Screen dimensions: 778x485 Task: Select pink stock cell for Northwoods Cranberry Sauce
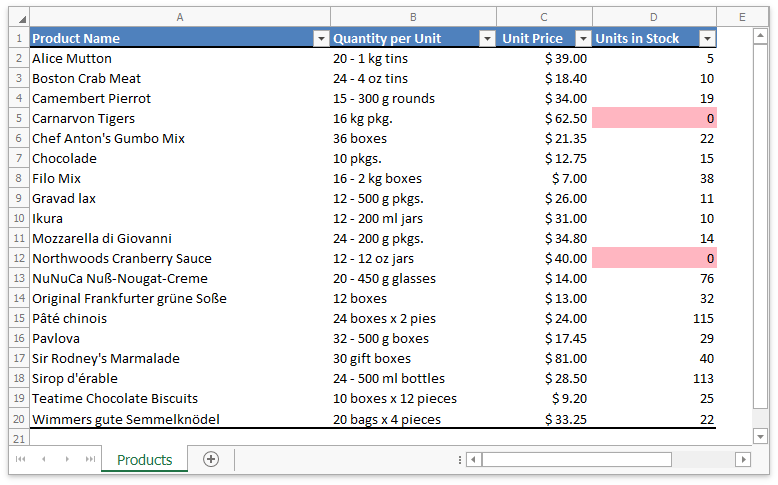pyautogui.click(x=654, y=258)
